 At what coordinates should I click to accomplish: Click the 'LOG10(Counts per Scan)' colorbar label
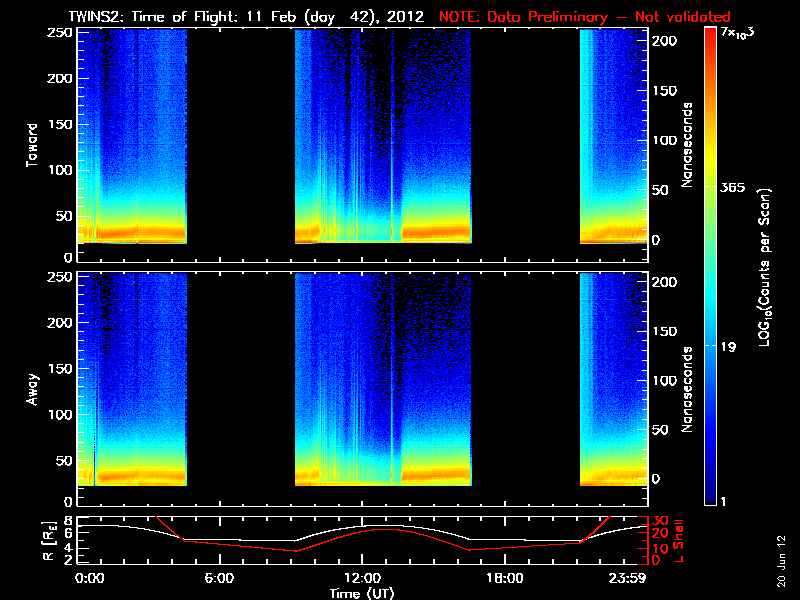[763, 267]
